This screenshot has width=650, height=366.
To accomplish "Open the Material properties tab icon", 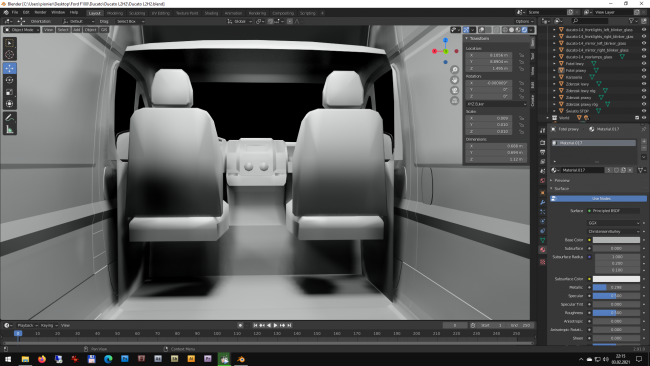I will click(x=542, y=250).
